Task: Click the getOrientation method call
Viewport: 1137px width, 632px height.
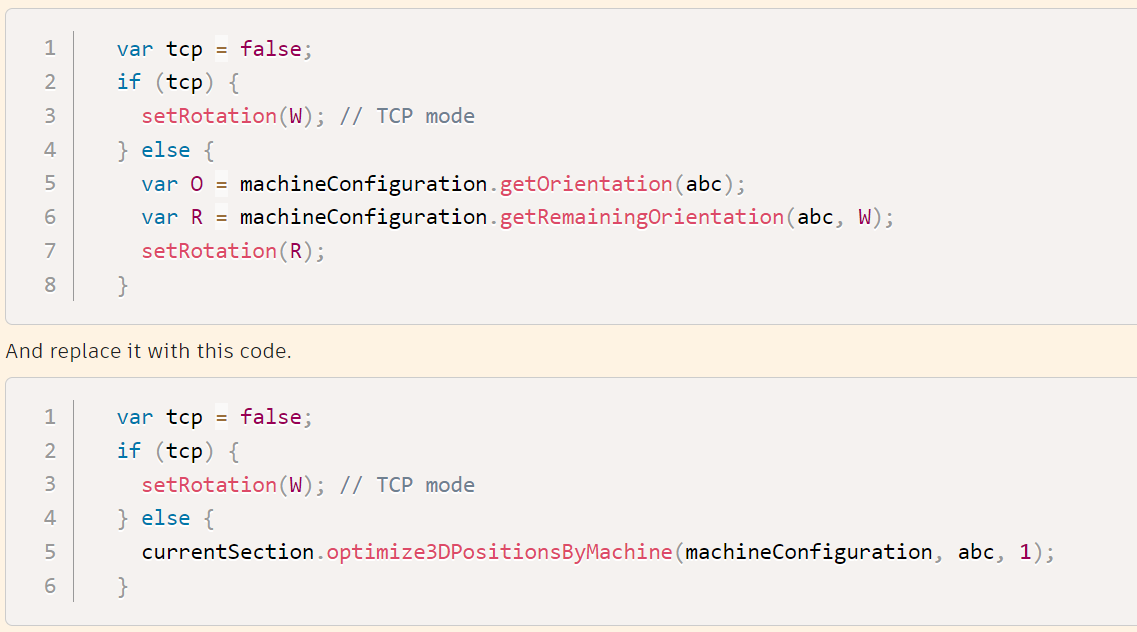Action: (x=586, y=183)
